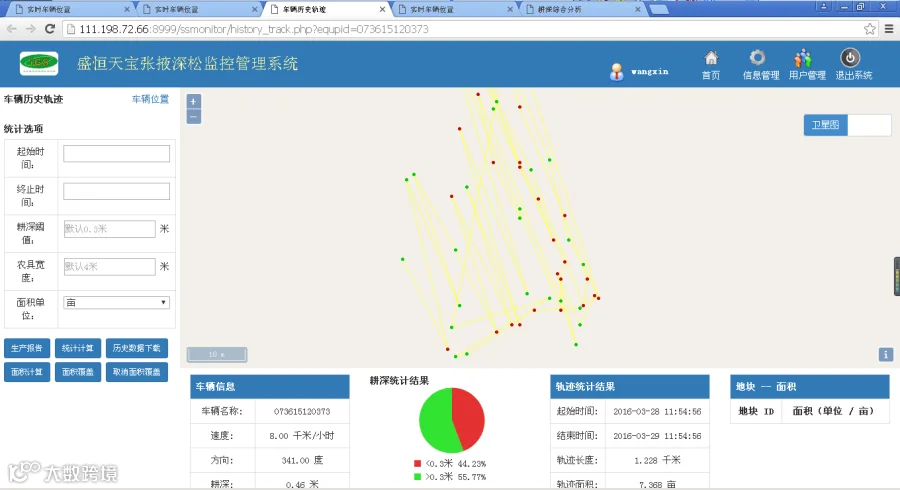Open the 面积单位 dropdown
This screenshot has width=900, height=490.
(117, 302)
